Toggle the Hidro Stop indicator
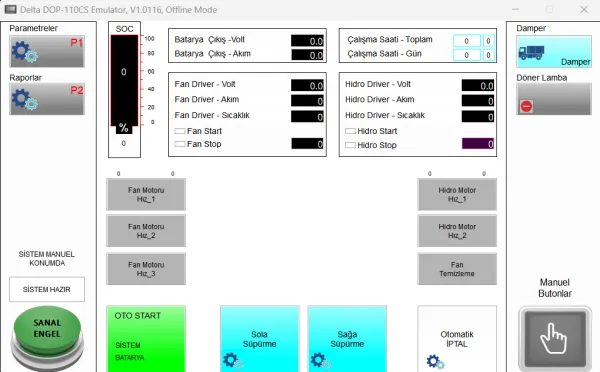This screenshot has width=600, height=372. click(x=350, y=145)
